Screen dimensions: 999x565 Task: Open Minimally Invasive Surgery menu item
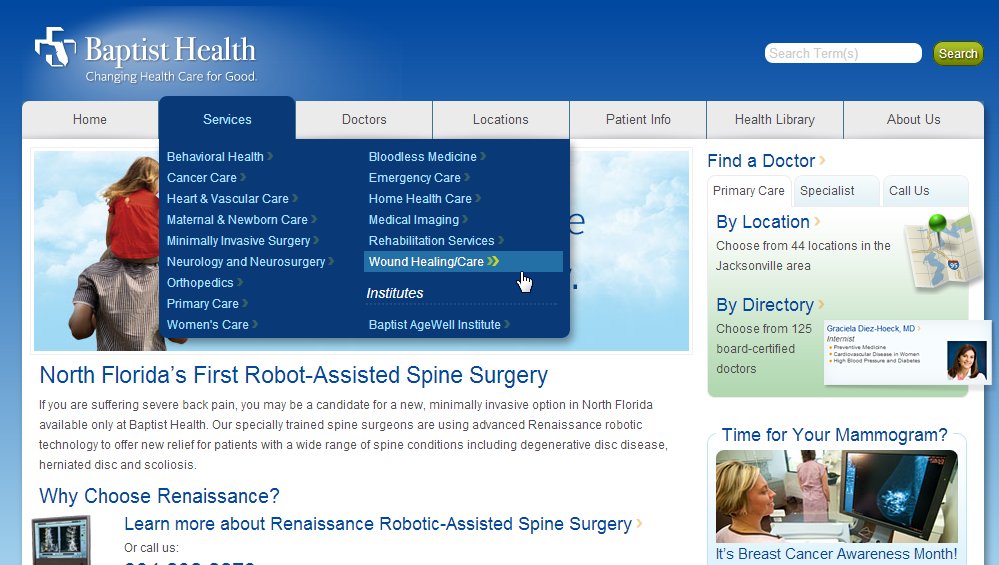tap(238, 241)
